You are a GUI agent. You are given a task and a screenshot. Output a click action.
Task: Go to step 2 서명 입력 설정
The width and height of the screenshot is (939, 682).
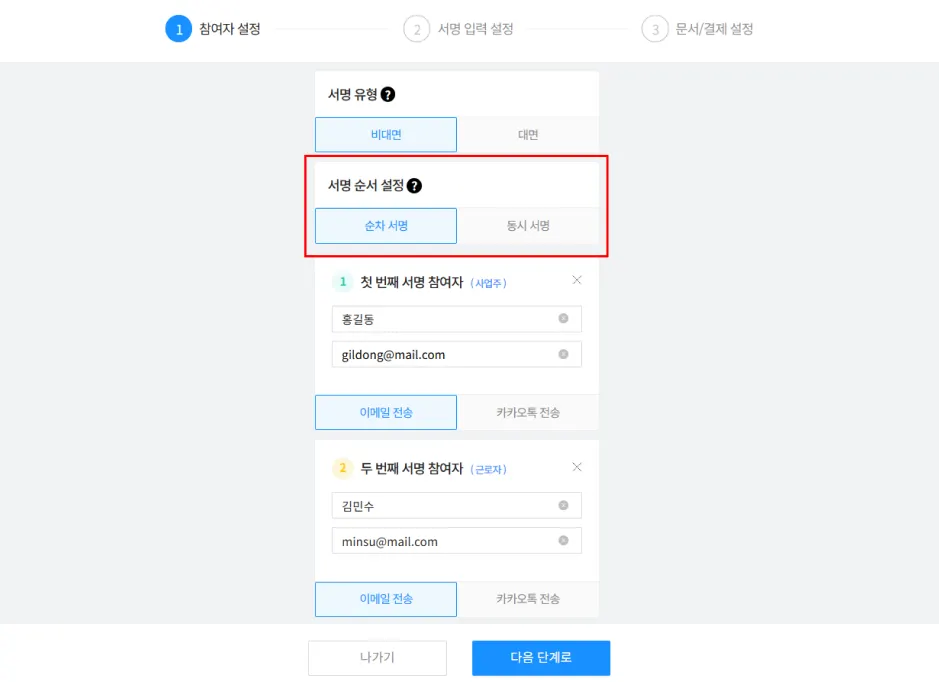point(459,29)
